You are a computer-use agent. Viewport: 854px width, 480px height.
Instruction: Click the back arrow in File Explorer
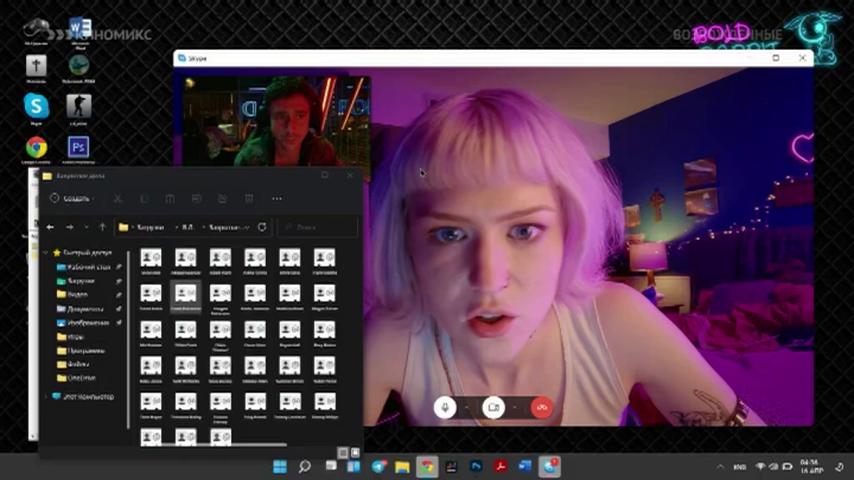coord(50,227)
